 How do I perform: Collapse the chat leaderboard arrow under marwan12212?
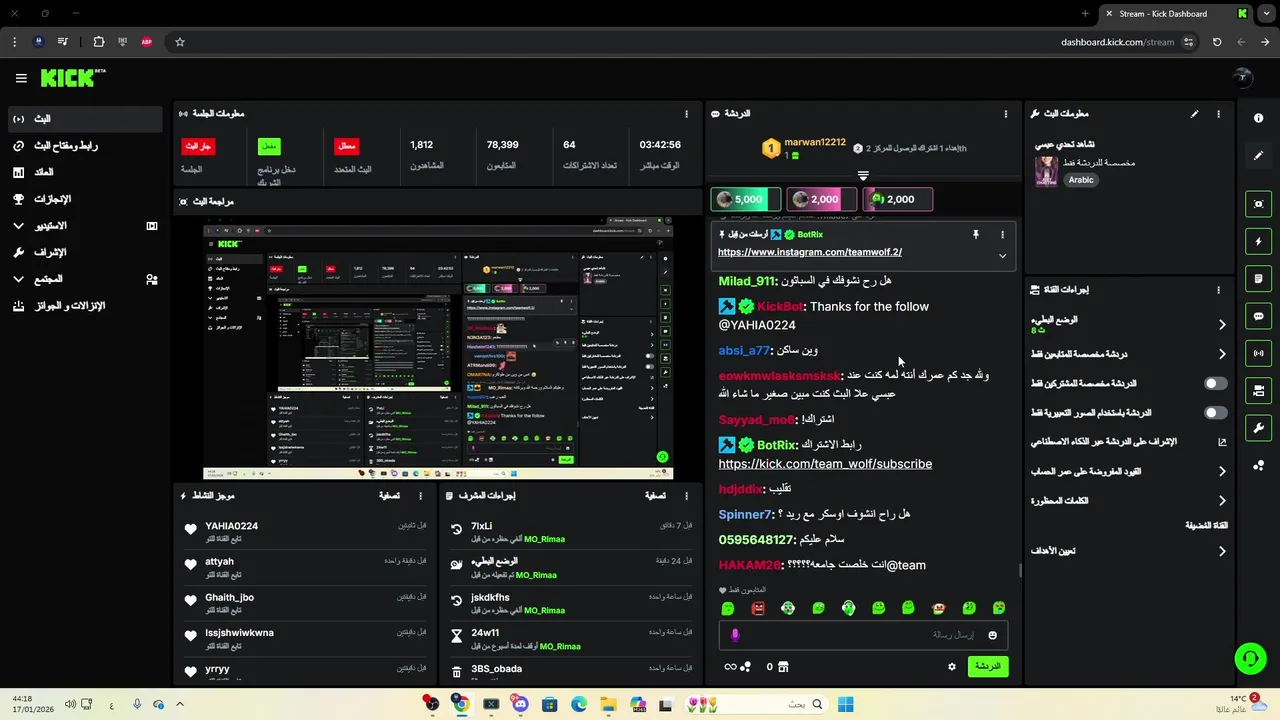tap(863, 175)
